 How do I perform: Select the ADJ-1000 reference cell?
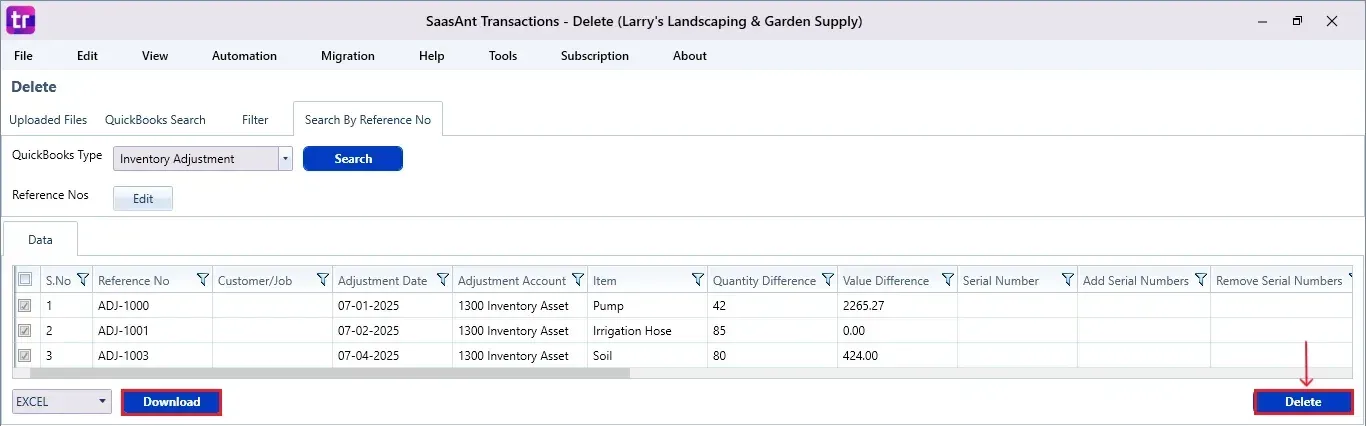click(x=152, y=306)
